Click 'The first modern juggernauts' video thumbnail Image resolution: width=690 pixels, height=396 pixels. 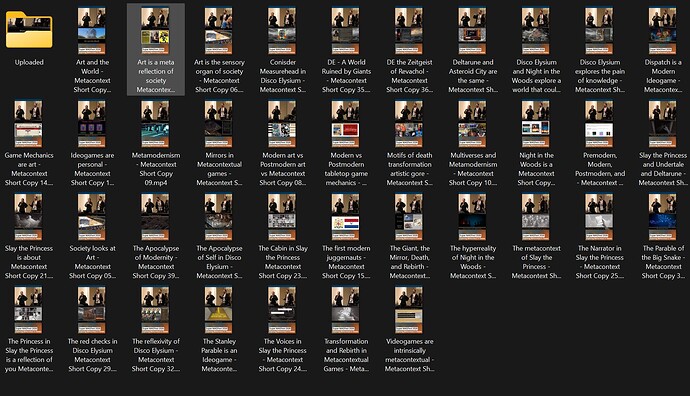coord(345,217)
